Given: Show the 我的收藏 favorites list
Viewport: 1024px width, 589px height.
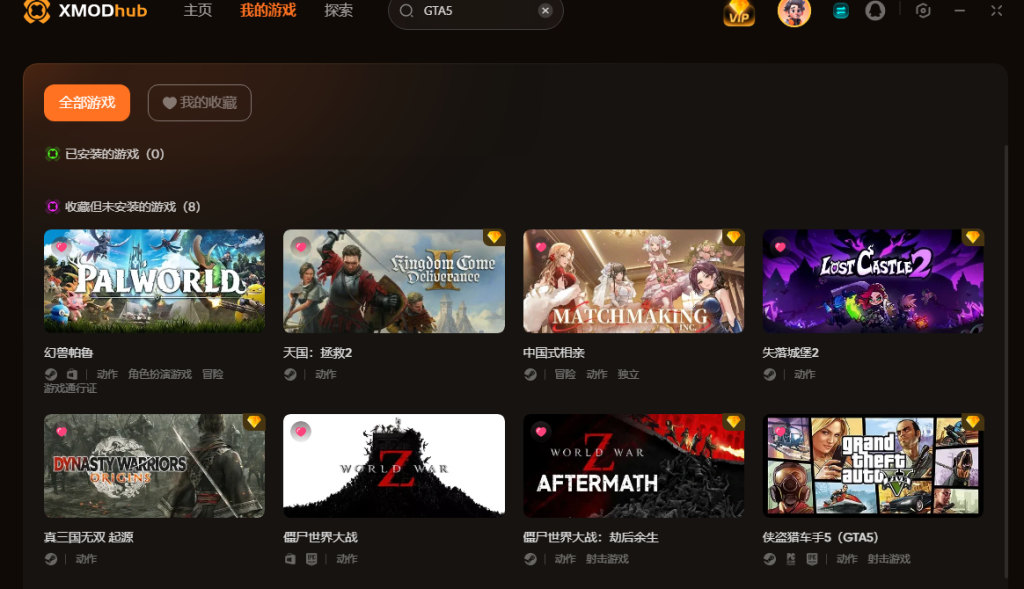Looking at the screenshot, I should [x=199, y=103].
